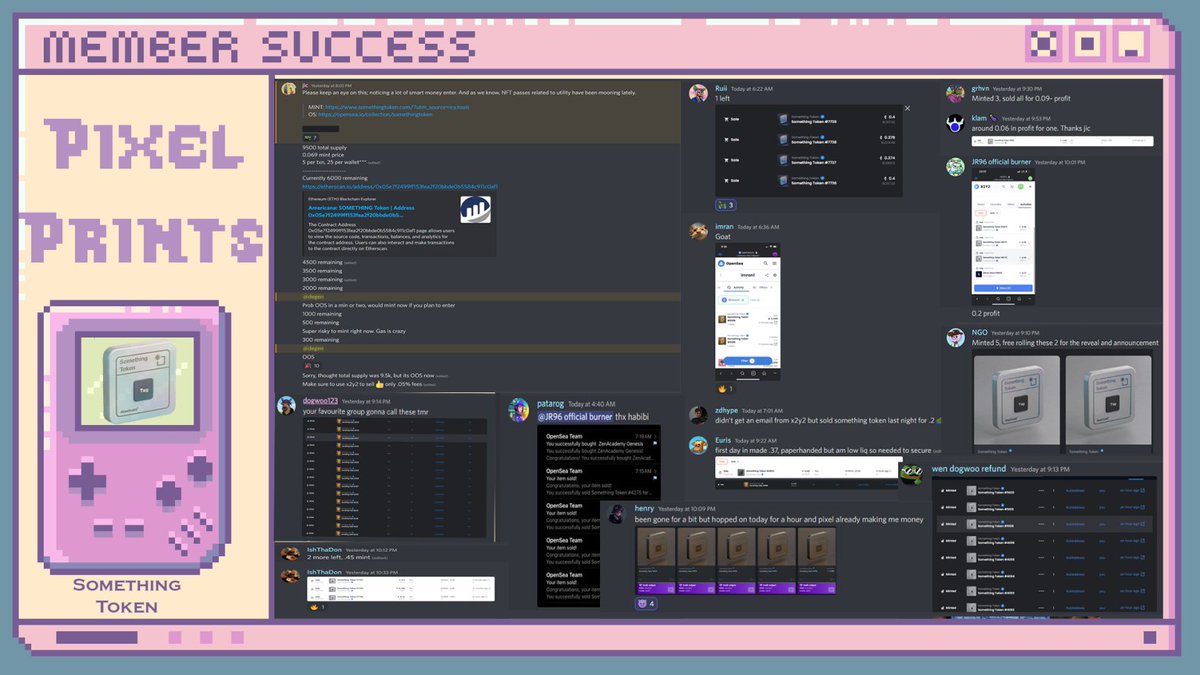The height and width of the screenshot is (675, 1200).
Task: Click the @degen mention above the OOS line
Action: tap(313, 348)
